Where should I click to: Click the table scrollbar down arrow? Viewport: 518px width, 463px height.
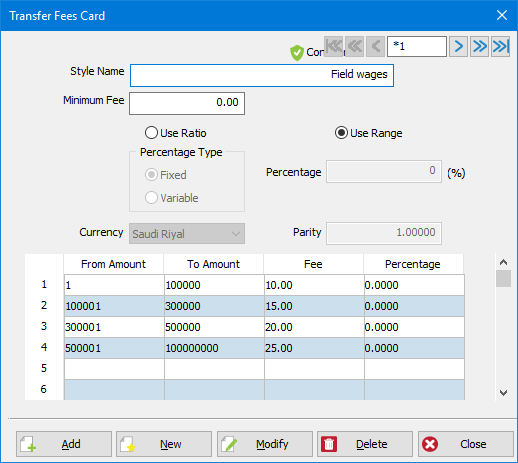(503, 392)
